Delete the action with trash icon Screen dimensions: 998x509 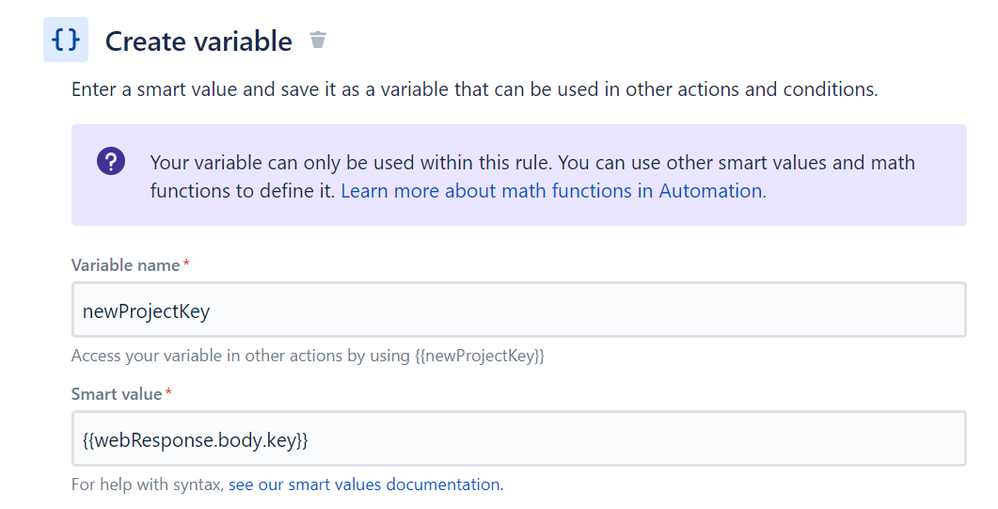click(318, 40)
